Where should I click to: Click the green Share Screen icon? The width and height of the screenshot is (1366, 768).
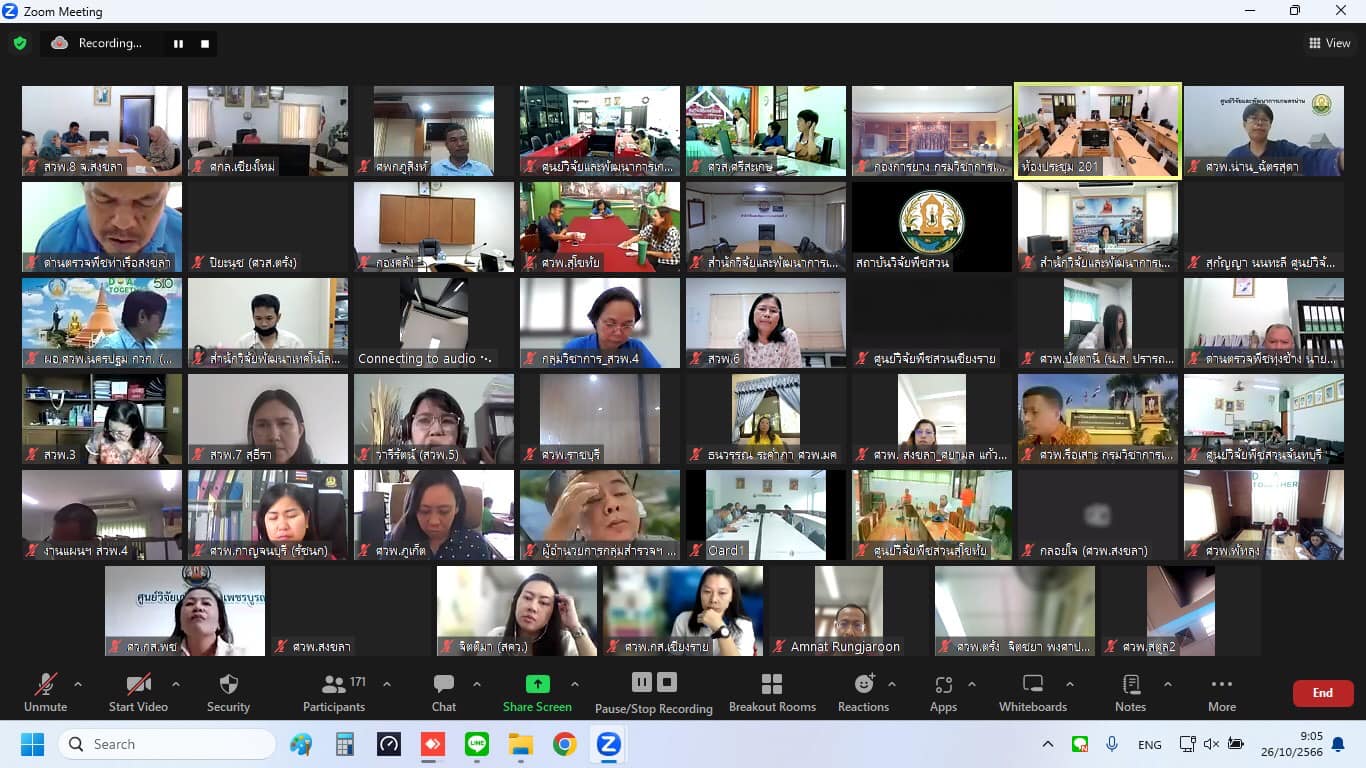coord(538,684)
